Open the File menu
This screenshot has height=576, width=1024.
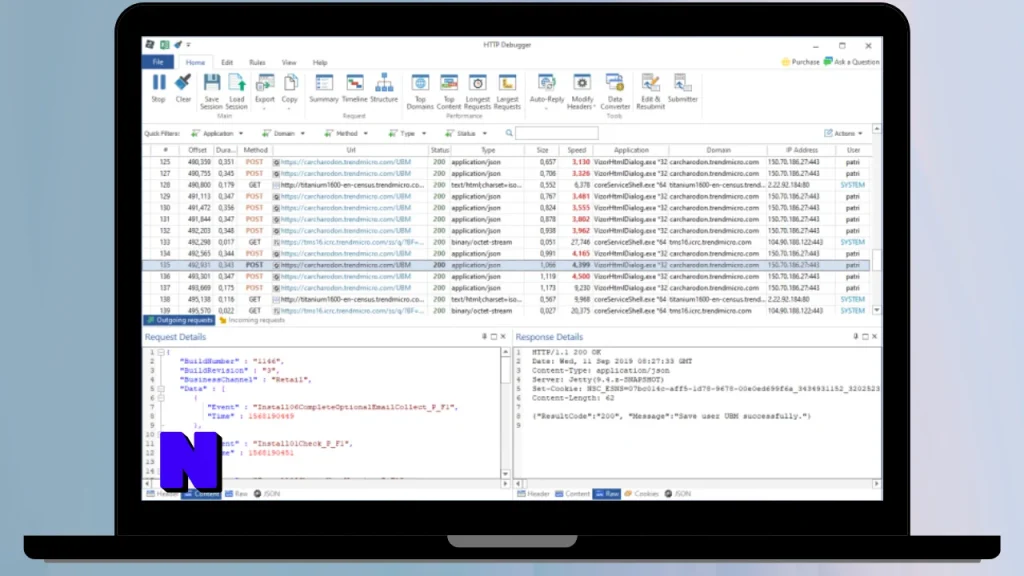click(x=158, y=62)
